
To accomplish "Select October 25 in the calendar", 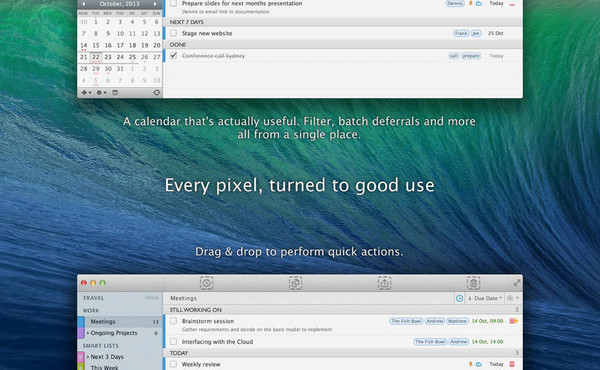I will pyautogui.click(x=132, y=57).
